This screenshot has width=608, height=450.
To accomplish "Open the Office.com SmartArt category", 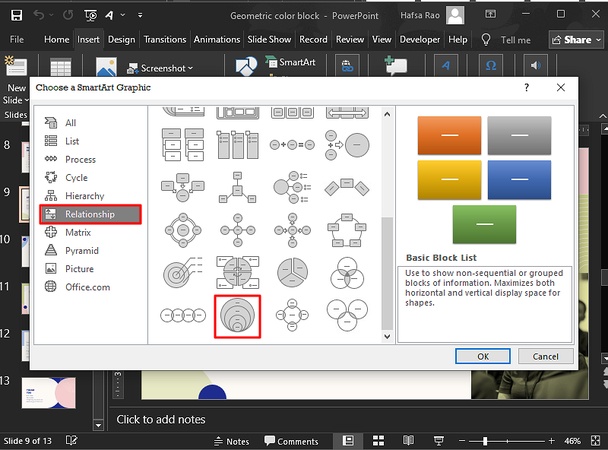I will coord(87,287).
